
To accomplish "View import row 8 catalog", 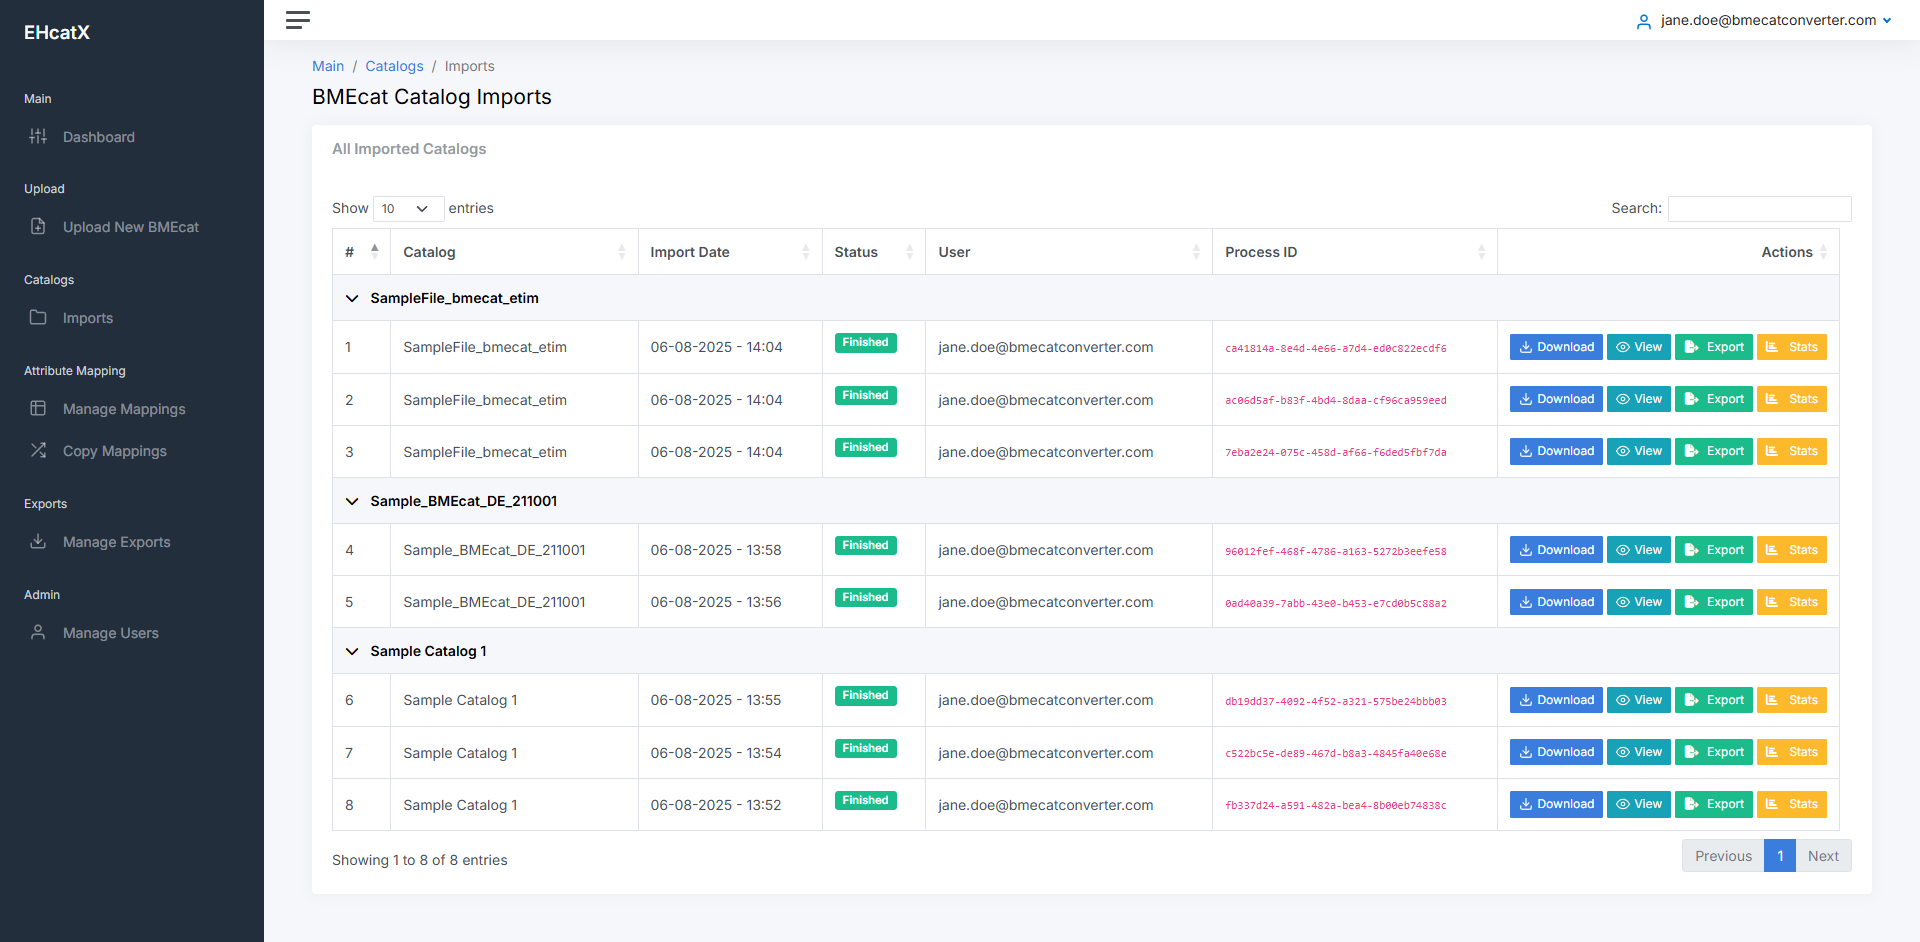I will tap(1638, 804).
